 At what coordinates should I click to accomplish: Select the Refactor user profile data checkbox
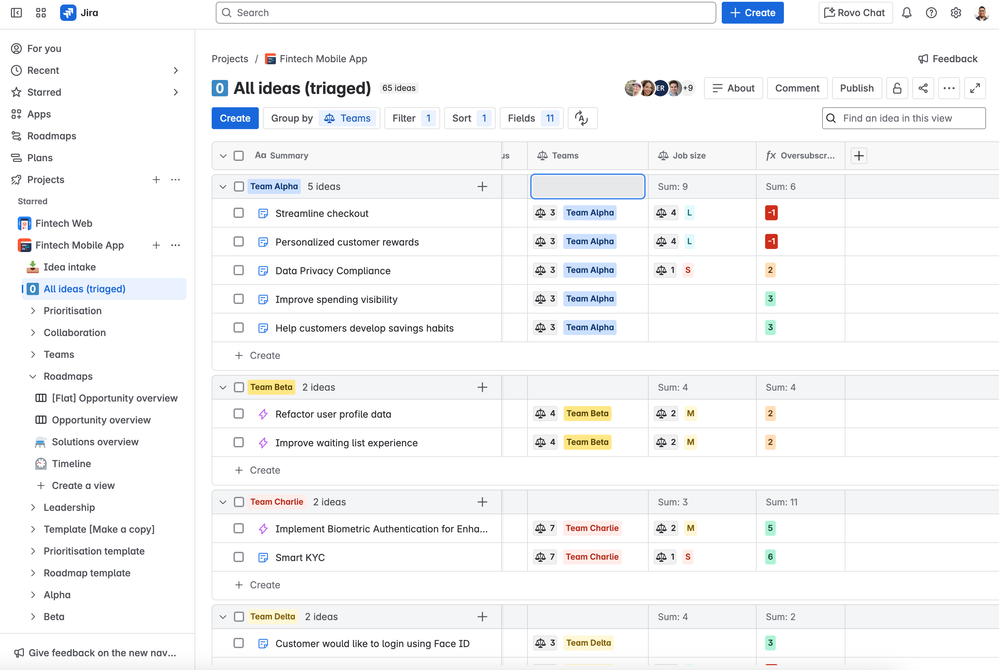238,413
